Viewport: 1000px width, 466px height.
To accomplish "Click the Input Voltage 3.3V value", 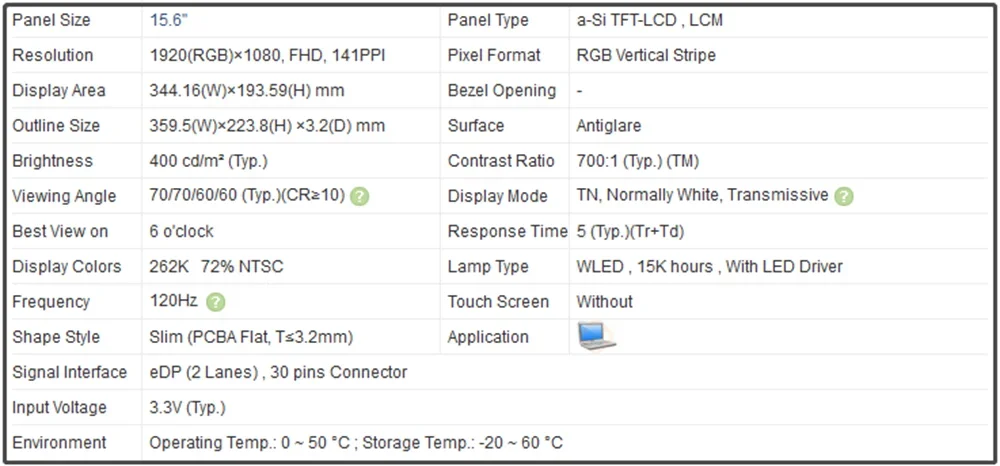I will (188, 407).
